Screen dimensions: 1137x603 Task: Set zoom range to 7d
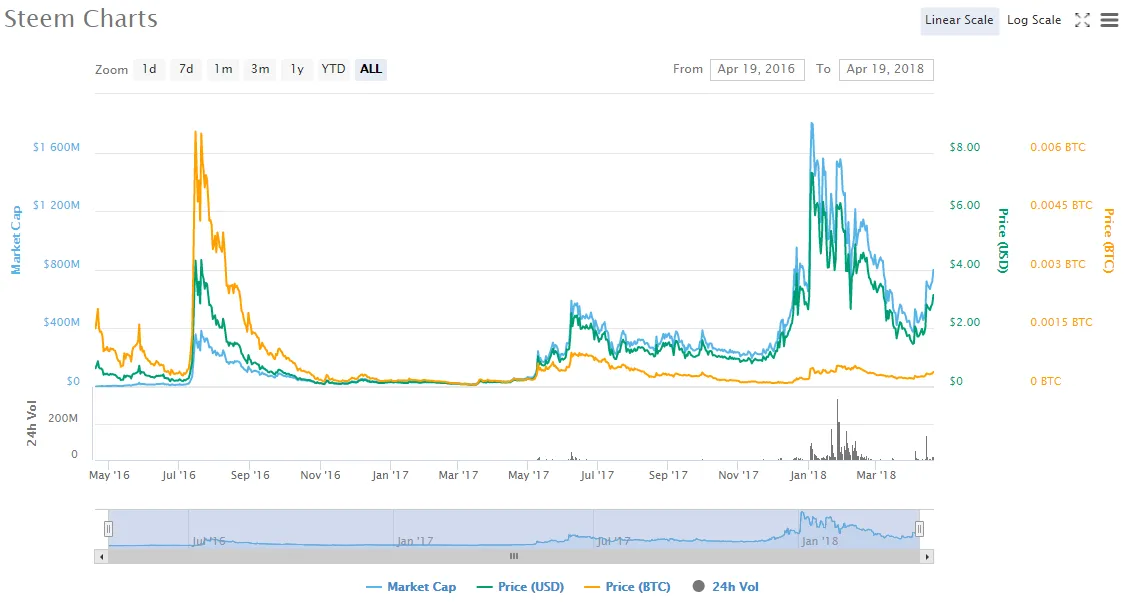[x=186, y=69]
